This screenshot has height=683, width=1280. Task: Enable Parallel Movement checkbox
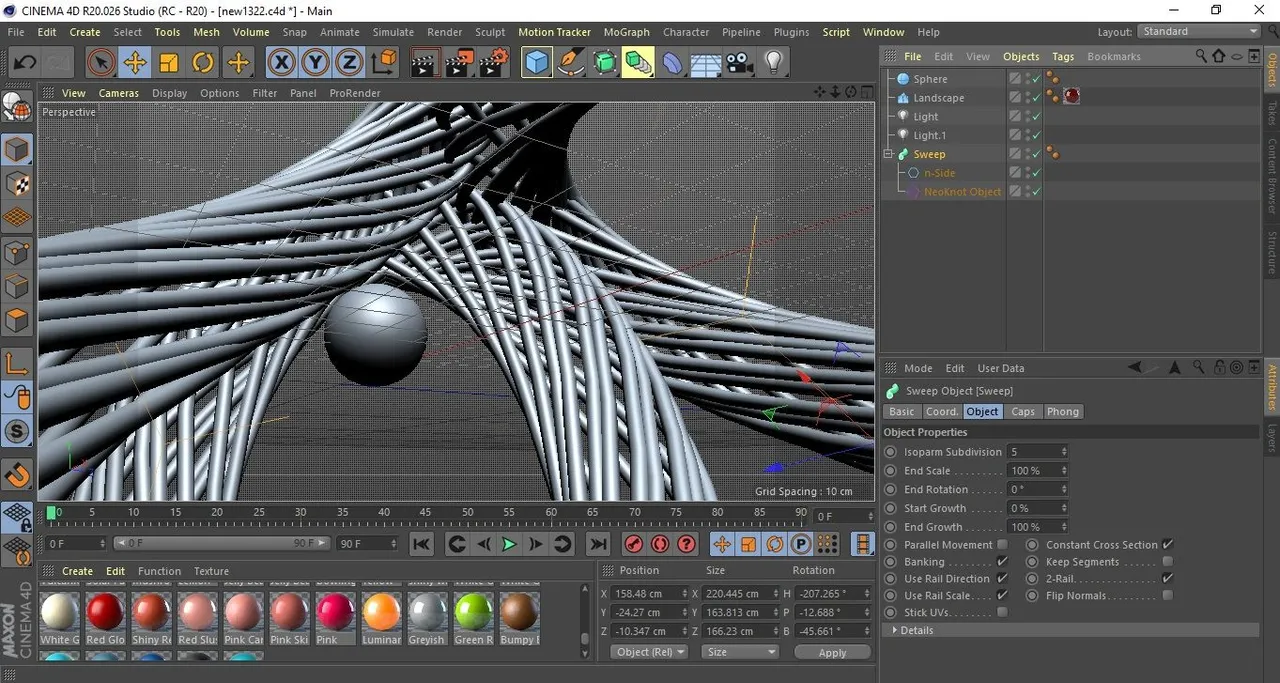(1002, 545)
